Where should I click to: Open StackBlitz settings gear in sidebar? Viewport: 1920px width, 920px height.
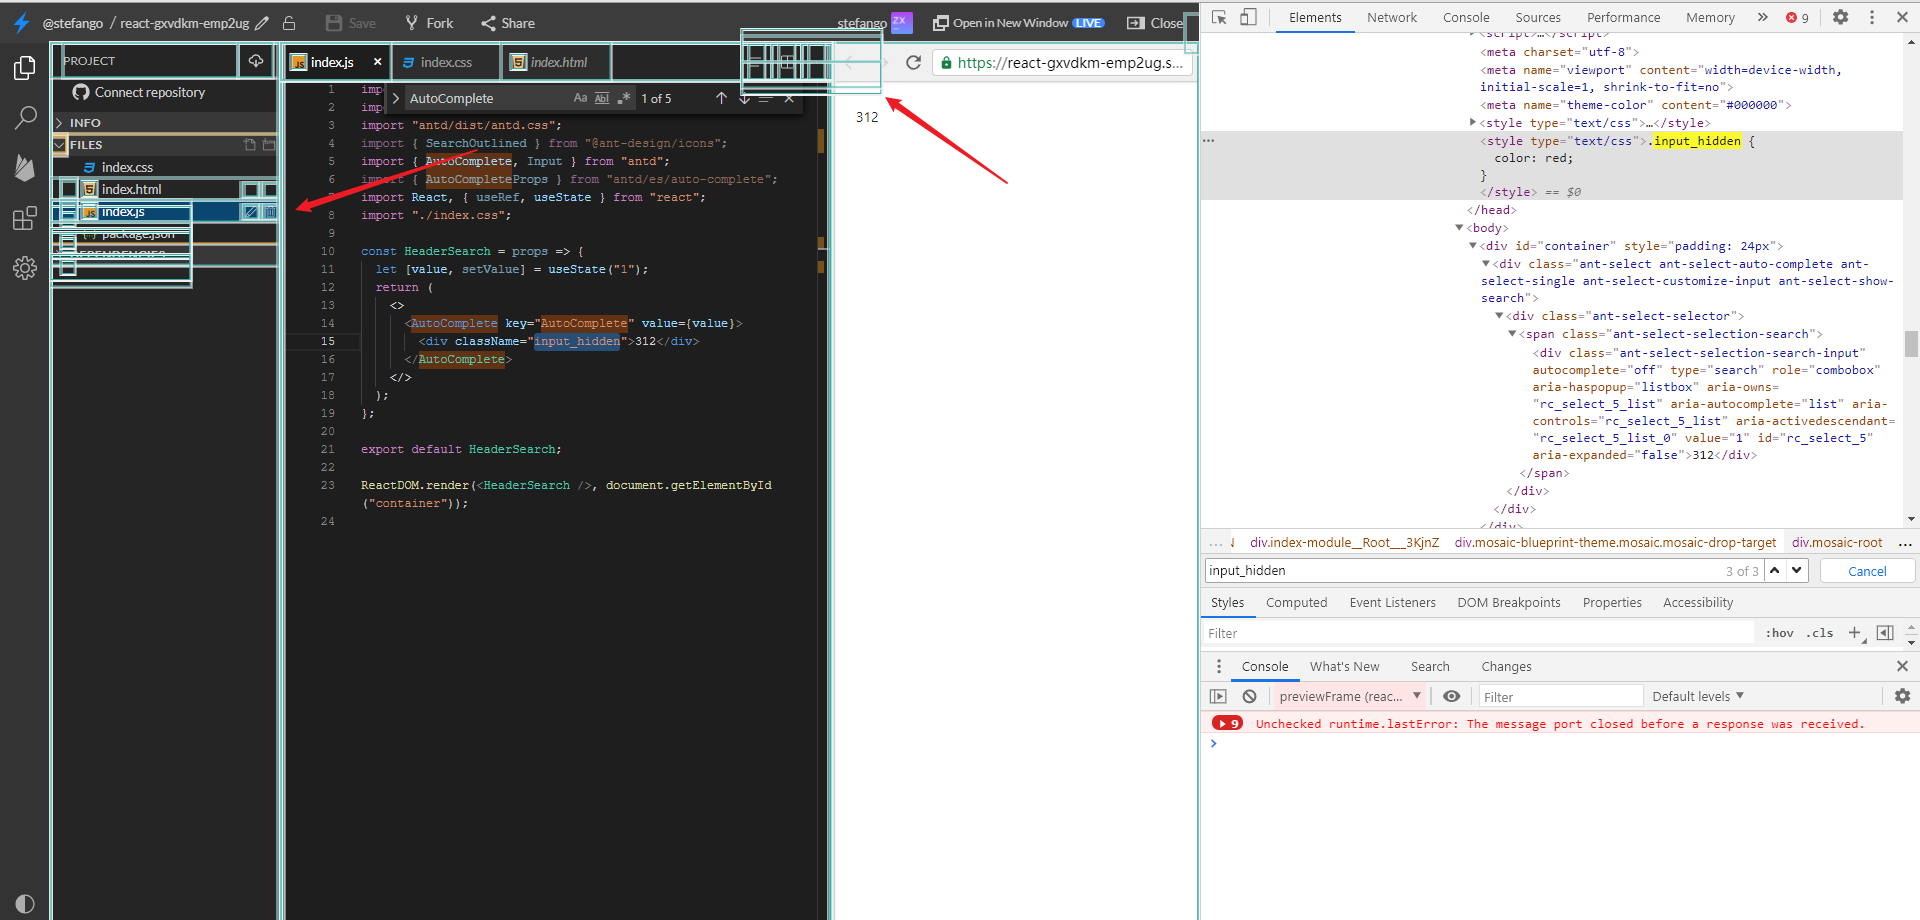[25, 268]
